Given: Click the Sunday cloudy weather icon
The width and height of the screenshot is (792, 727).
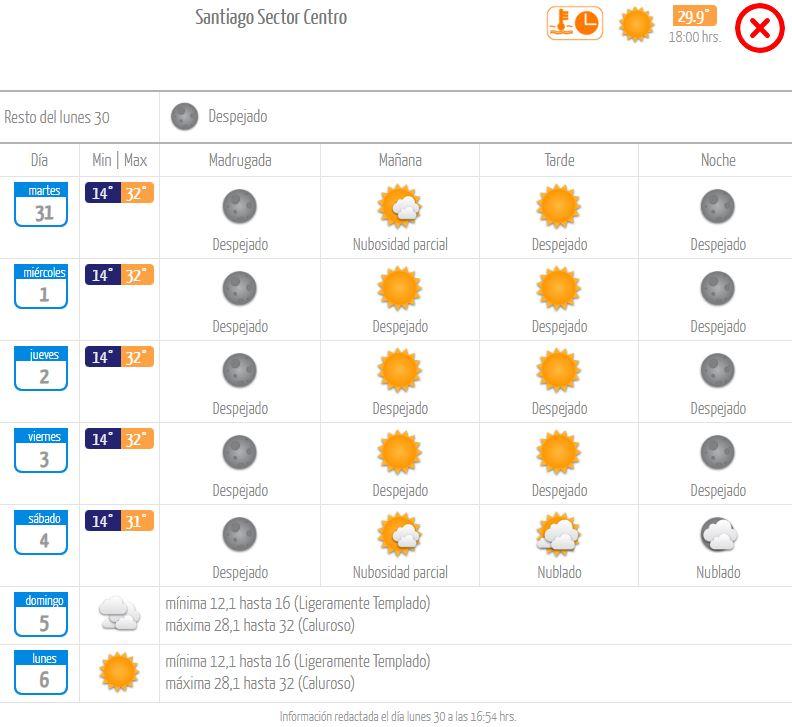Looking at the screenshot, I should (x=119, y=613).
